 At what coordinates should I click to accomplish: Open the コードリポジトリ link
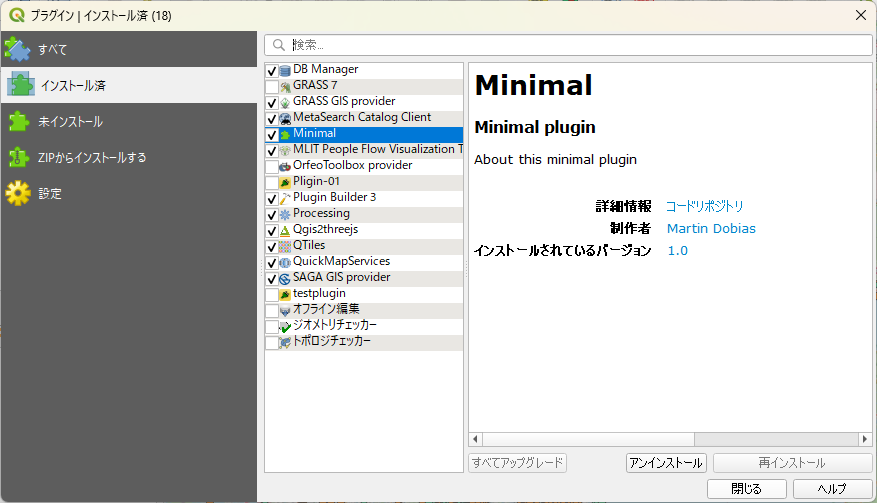[704, 206]
